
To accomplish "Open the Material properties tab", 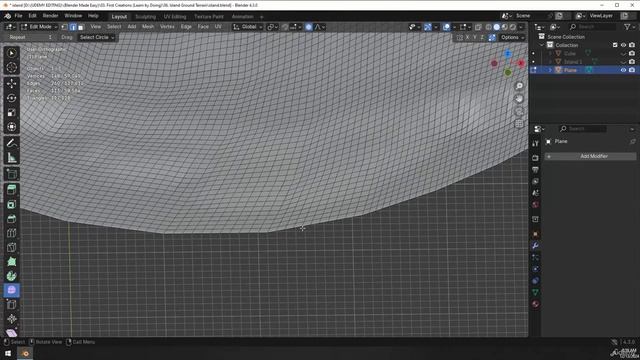I will (535, 304).
